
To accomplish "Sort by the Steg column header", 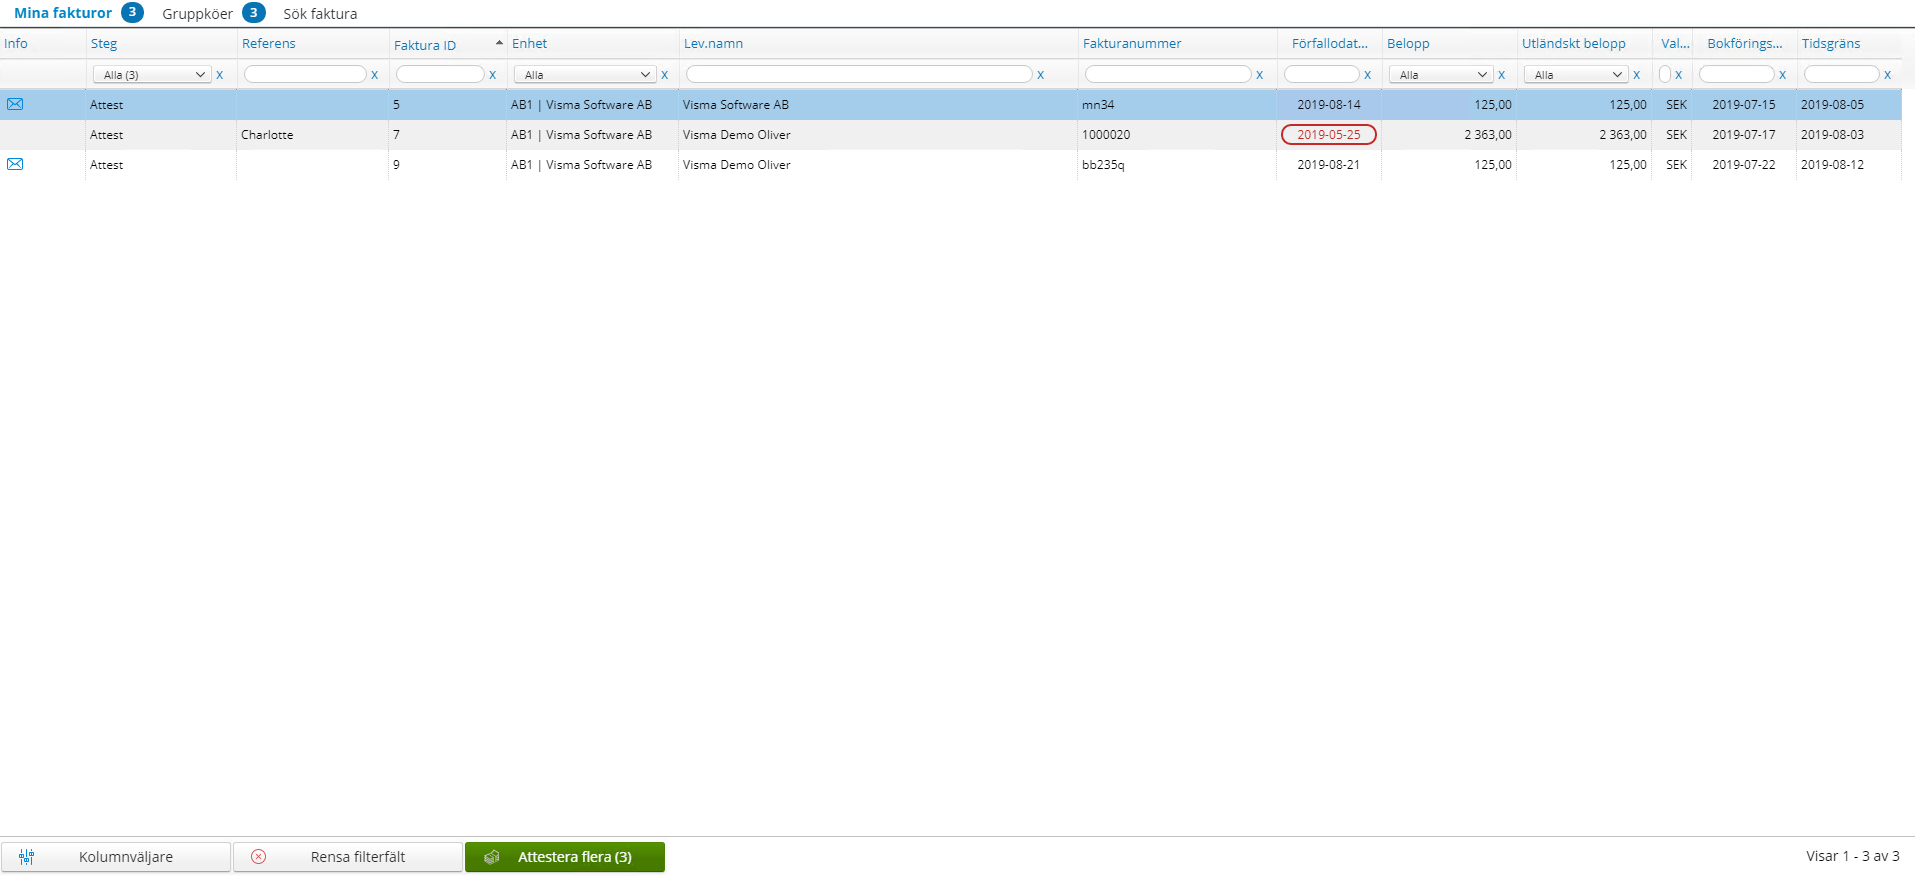I will pos(104,43).
